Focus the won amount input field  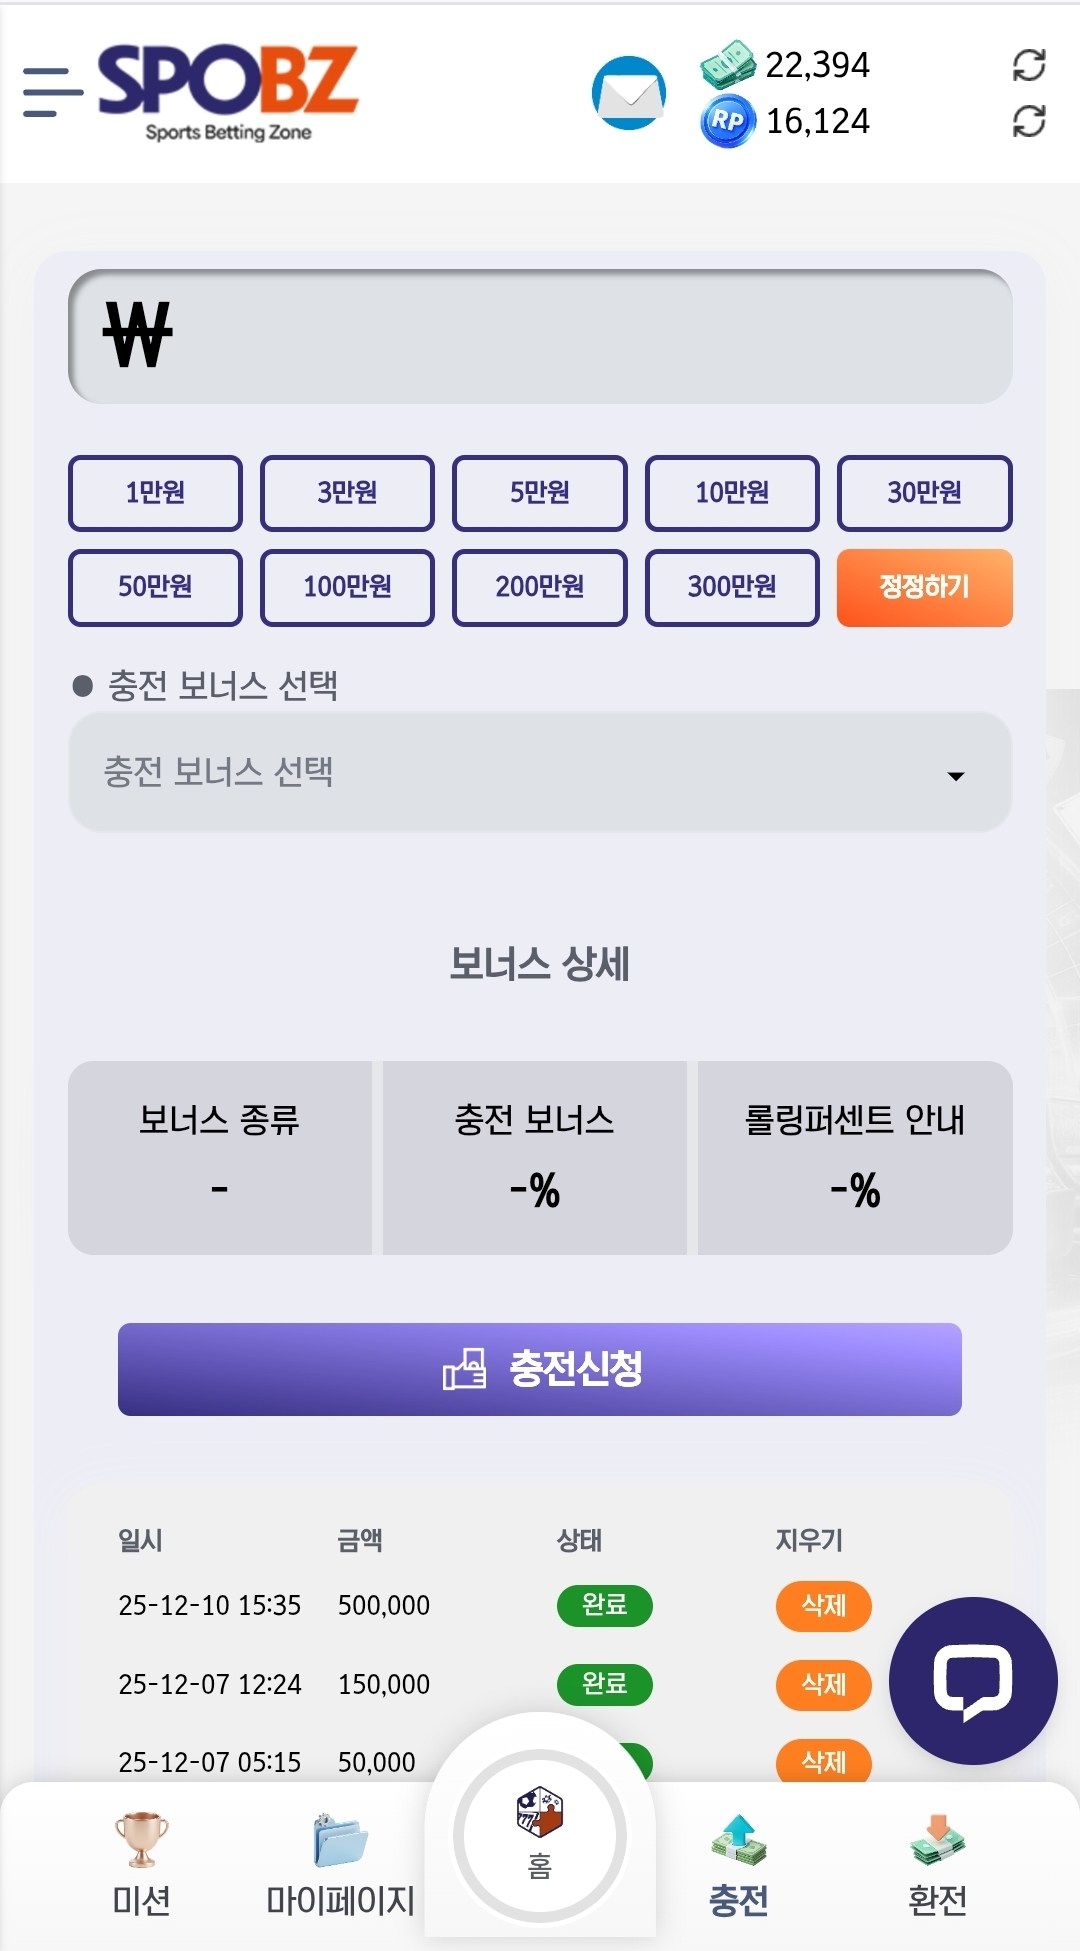point(540,337)
